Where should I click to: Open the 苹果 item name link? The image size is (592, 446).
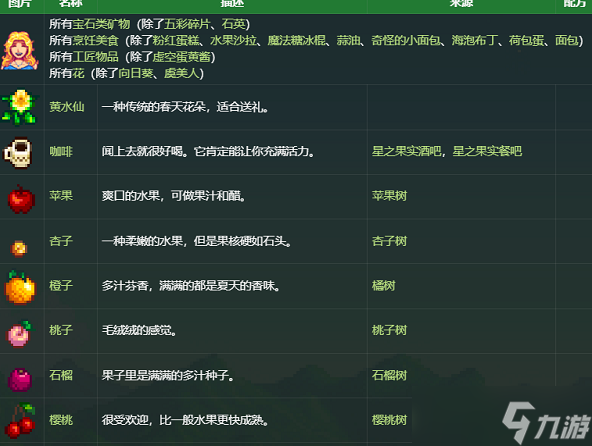(x=61, y=196)
